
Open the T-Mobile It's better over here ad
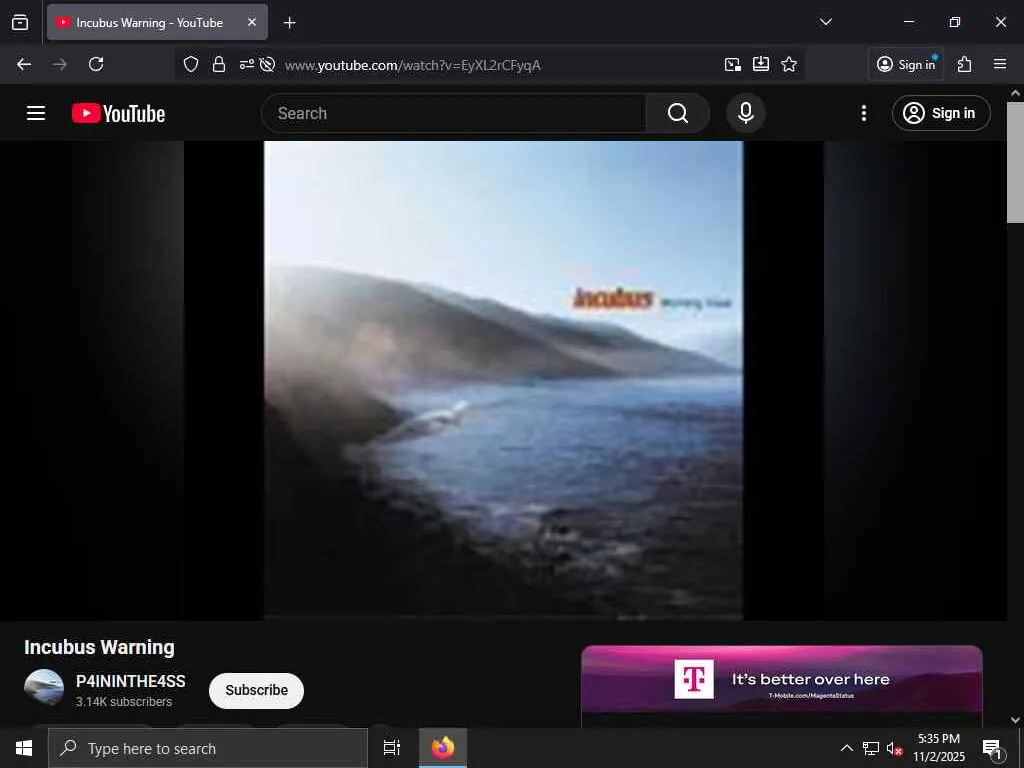pos(782,680)
